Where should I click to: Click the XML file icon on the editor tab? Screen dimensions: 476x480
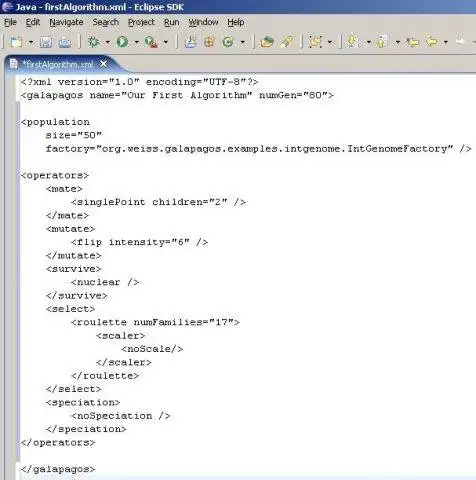[13, 64]
